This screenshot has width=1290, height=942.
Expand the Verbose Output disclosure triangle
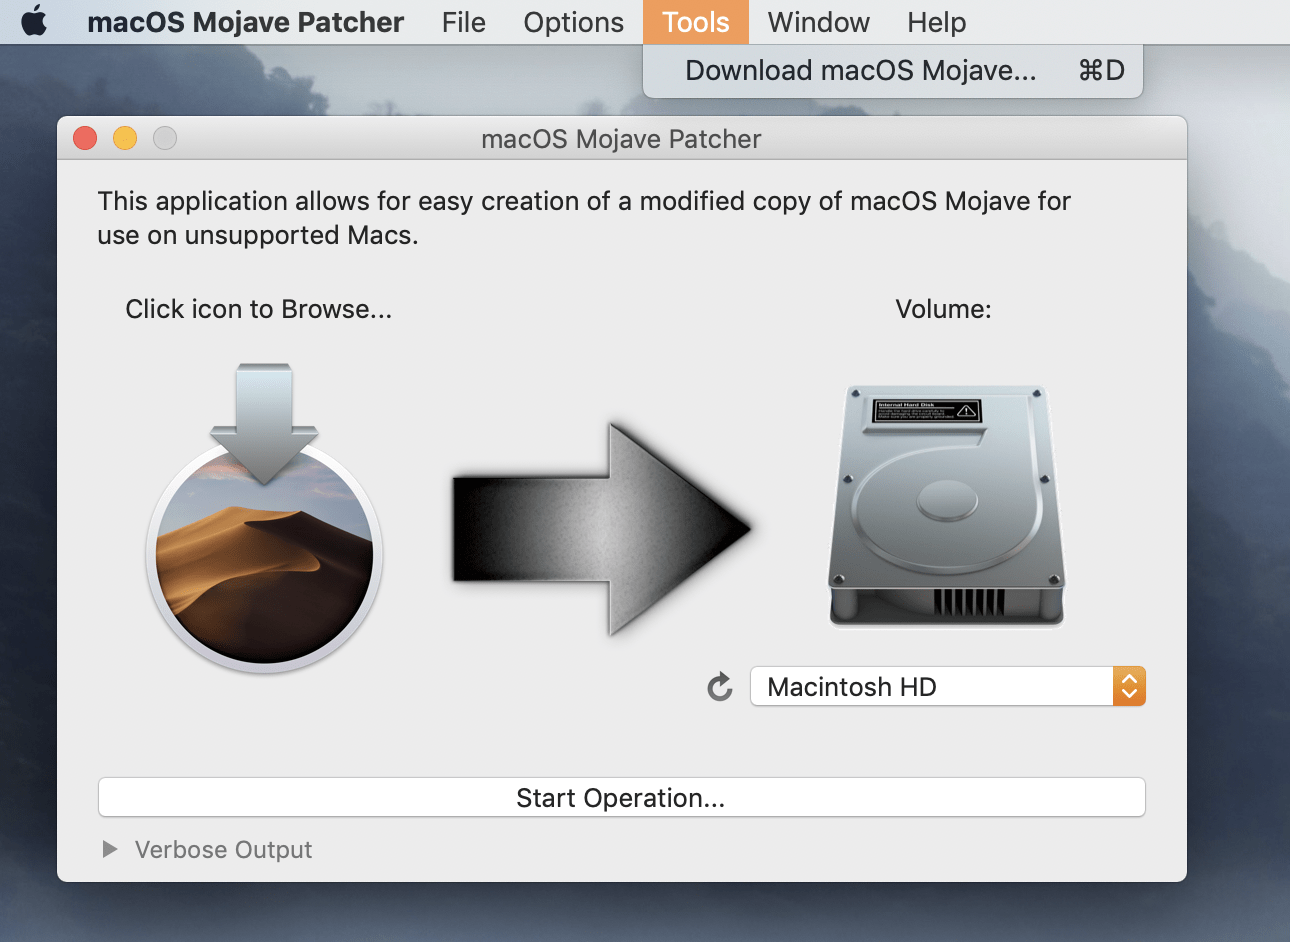tap(110, 849)
